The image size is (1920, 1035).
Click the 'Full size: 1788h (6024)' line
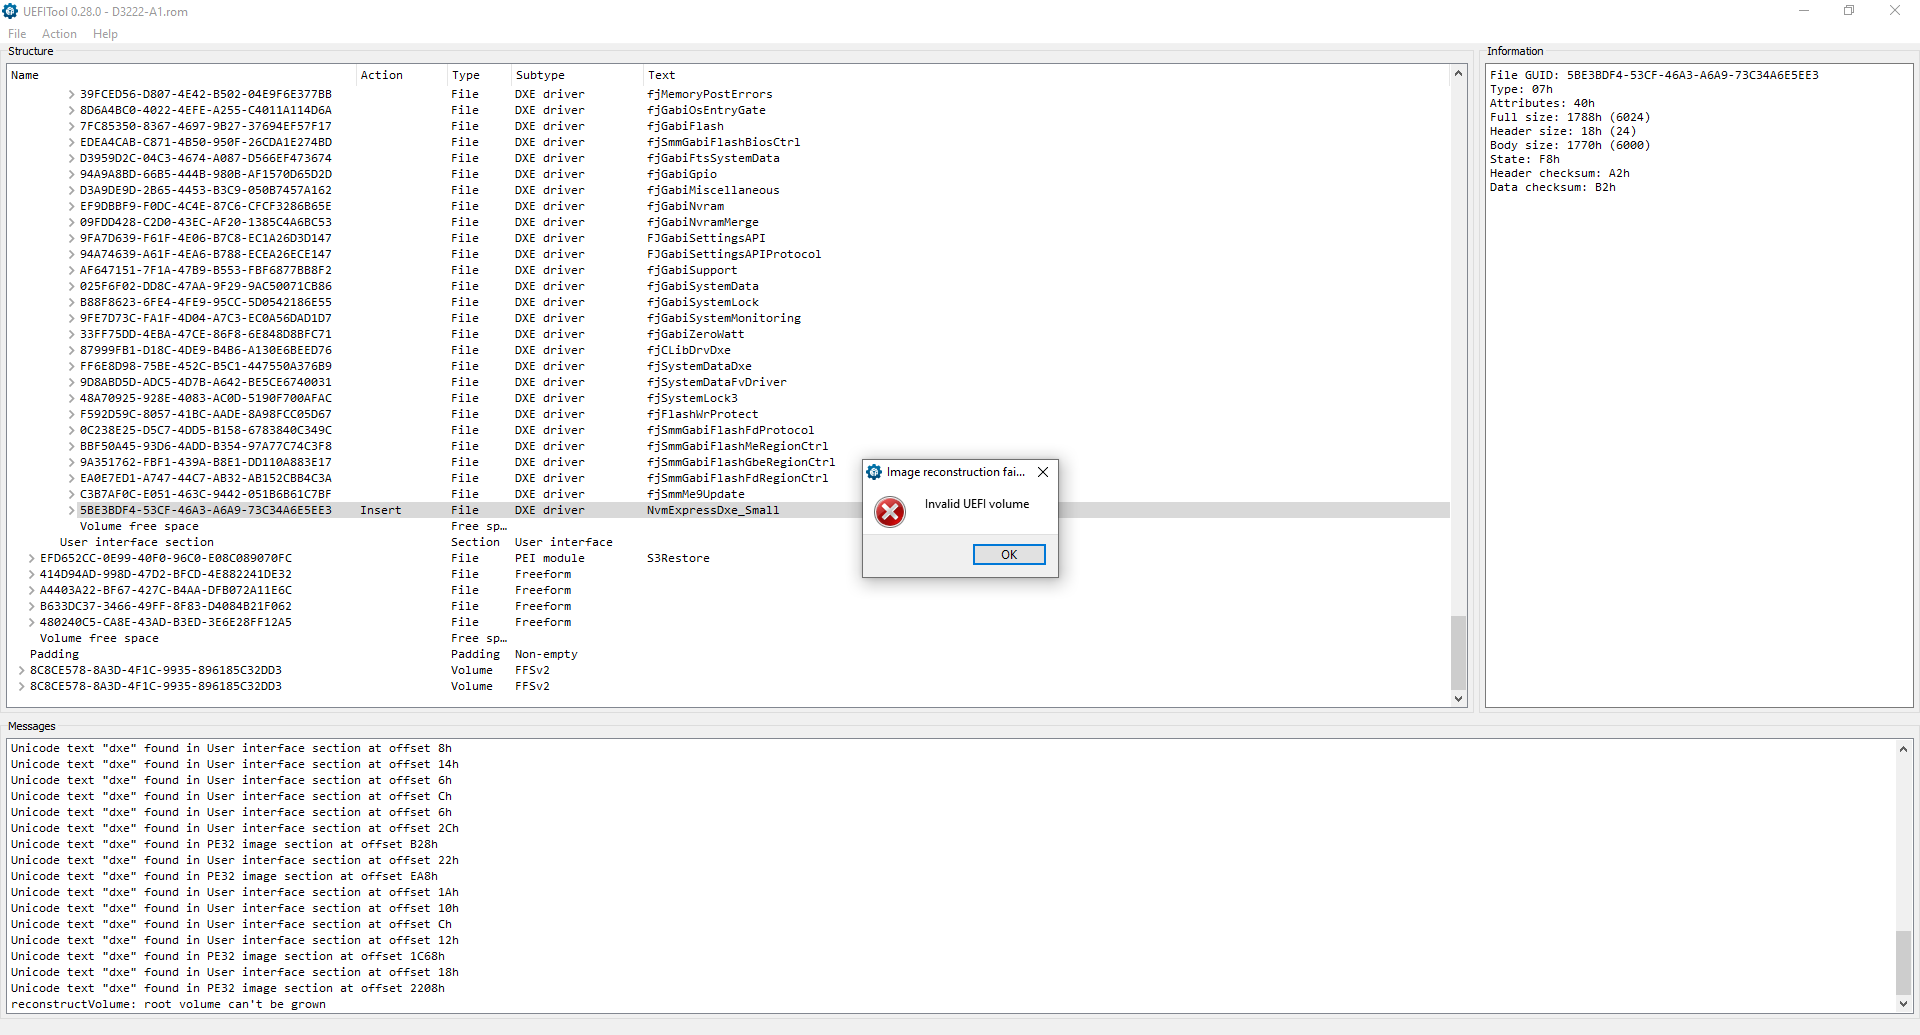(x=1570, y=117)
